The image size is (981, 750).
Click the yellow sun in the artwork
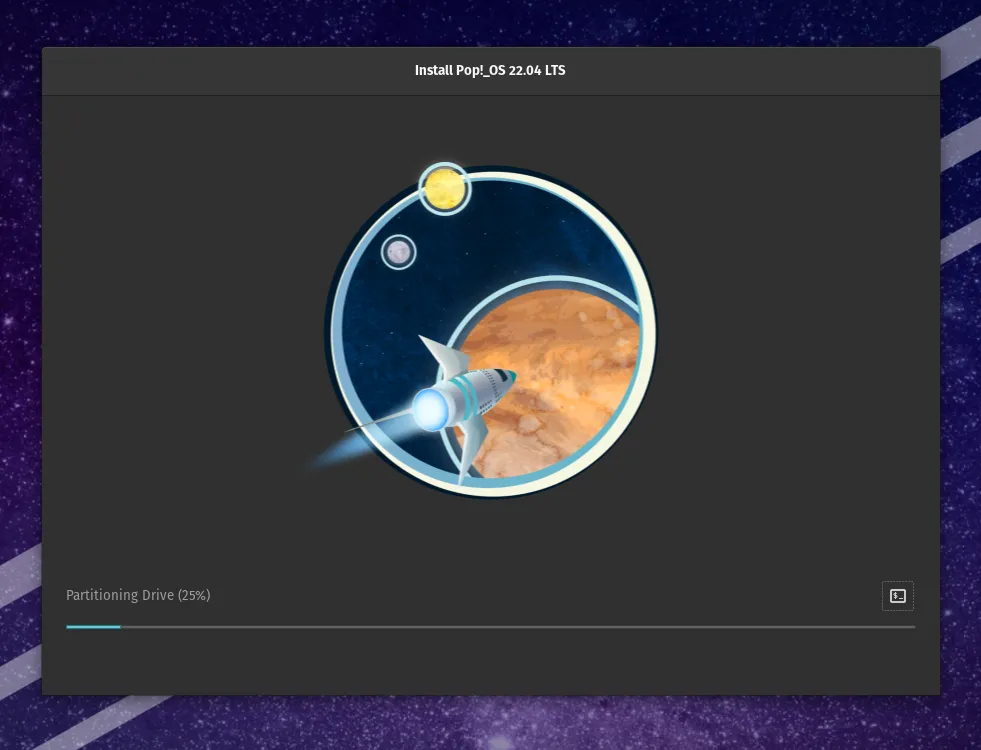pyautogui.click(x=444, y=188)
